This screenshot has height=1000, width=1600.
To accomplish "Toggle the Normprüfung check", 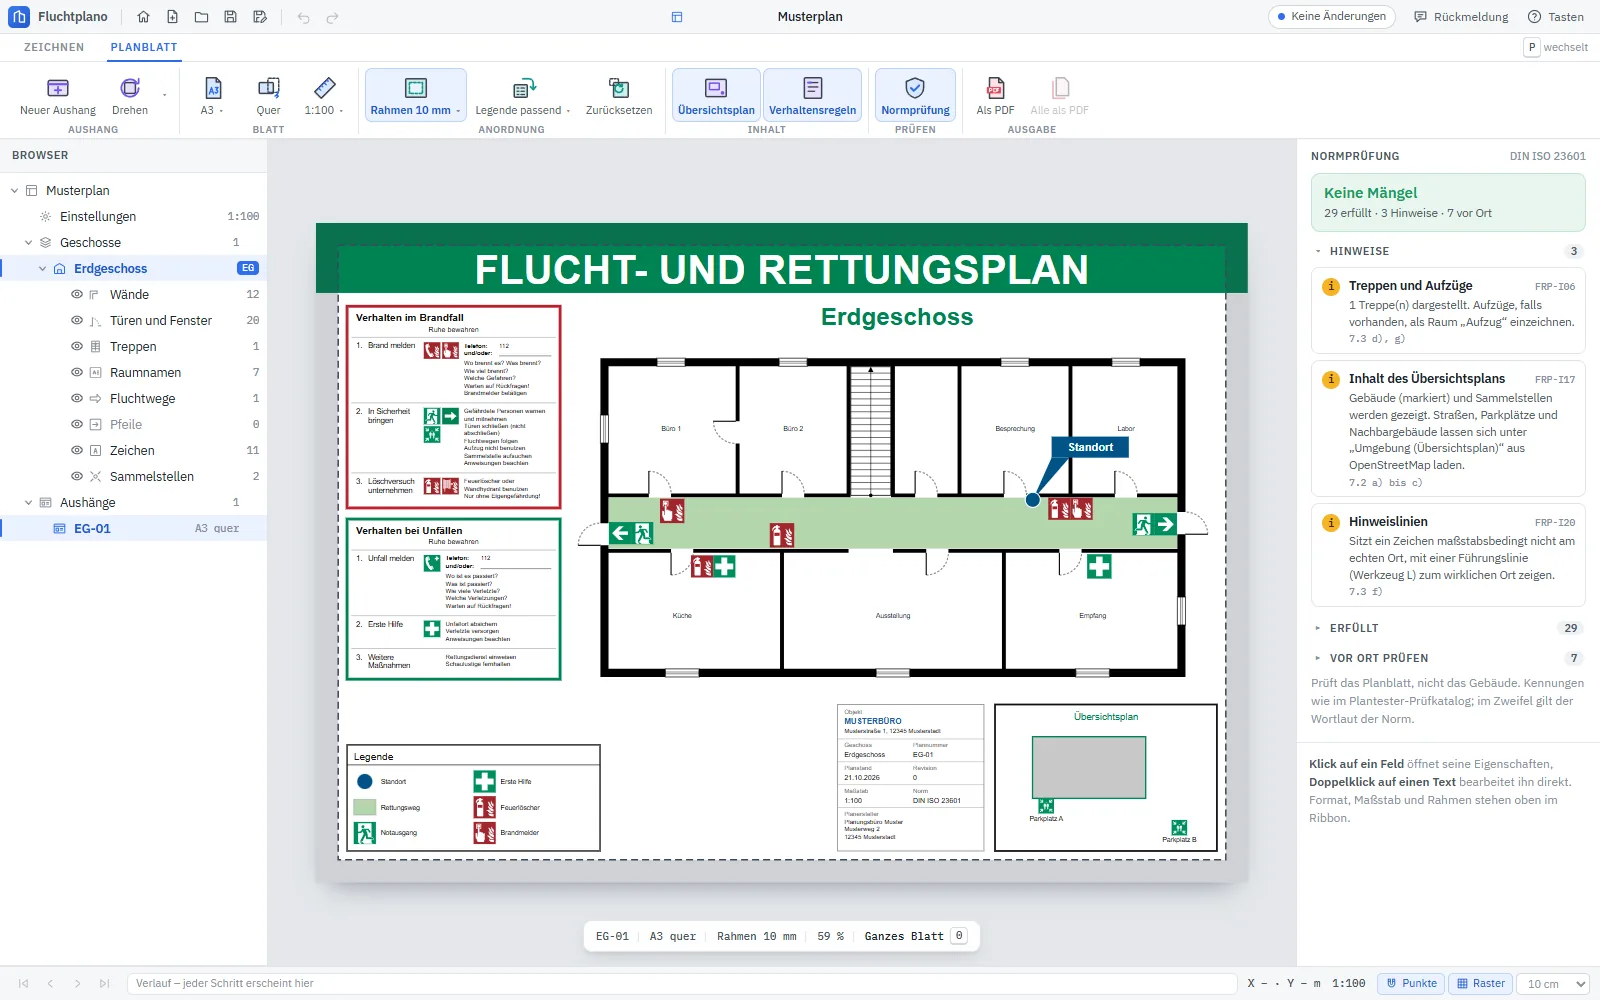I will 915,96.
